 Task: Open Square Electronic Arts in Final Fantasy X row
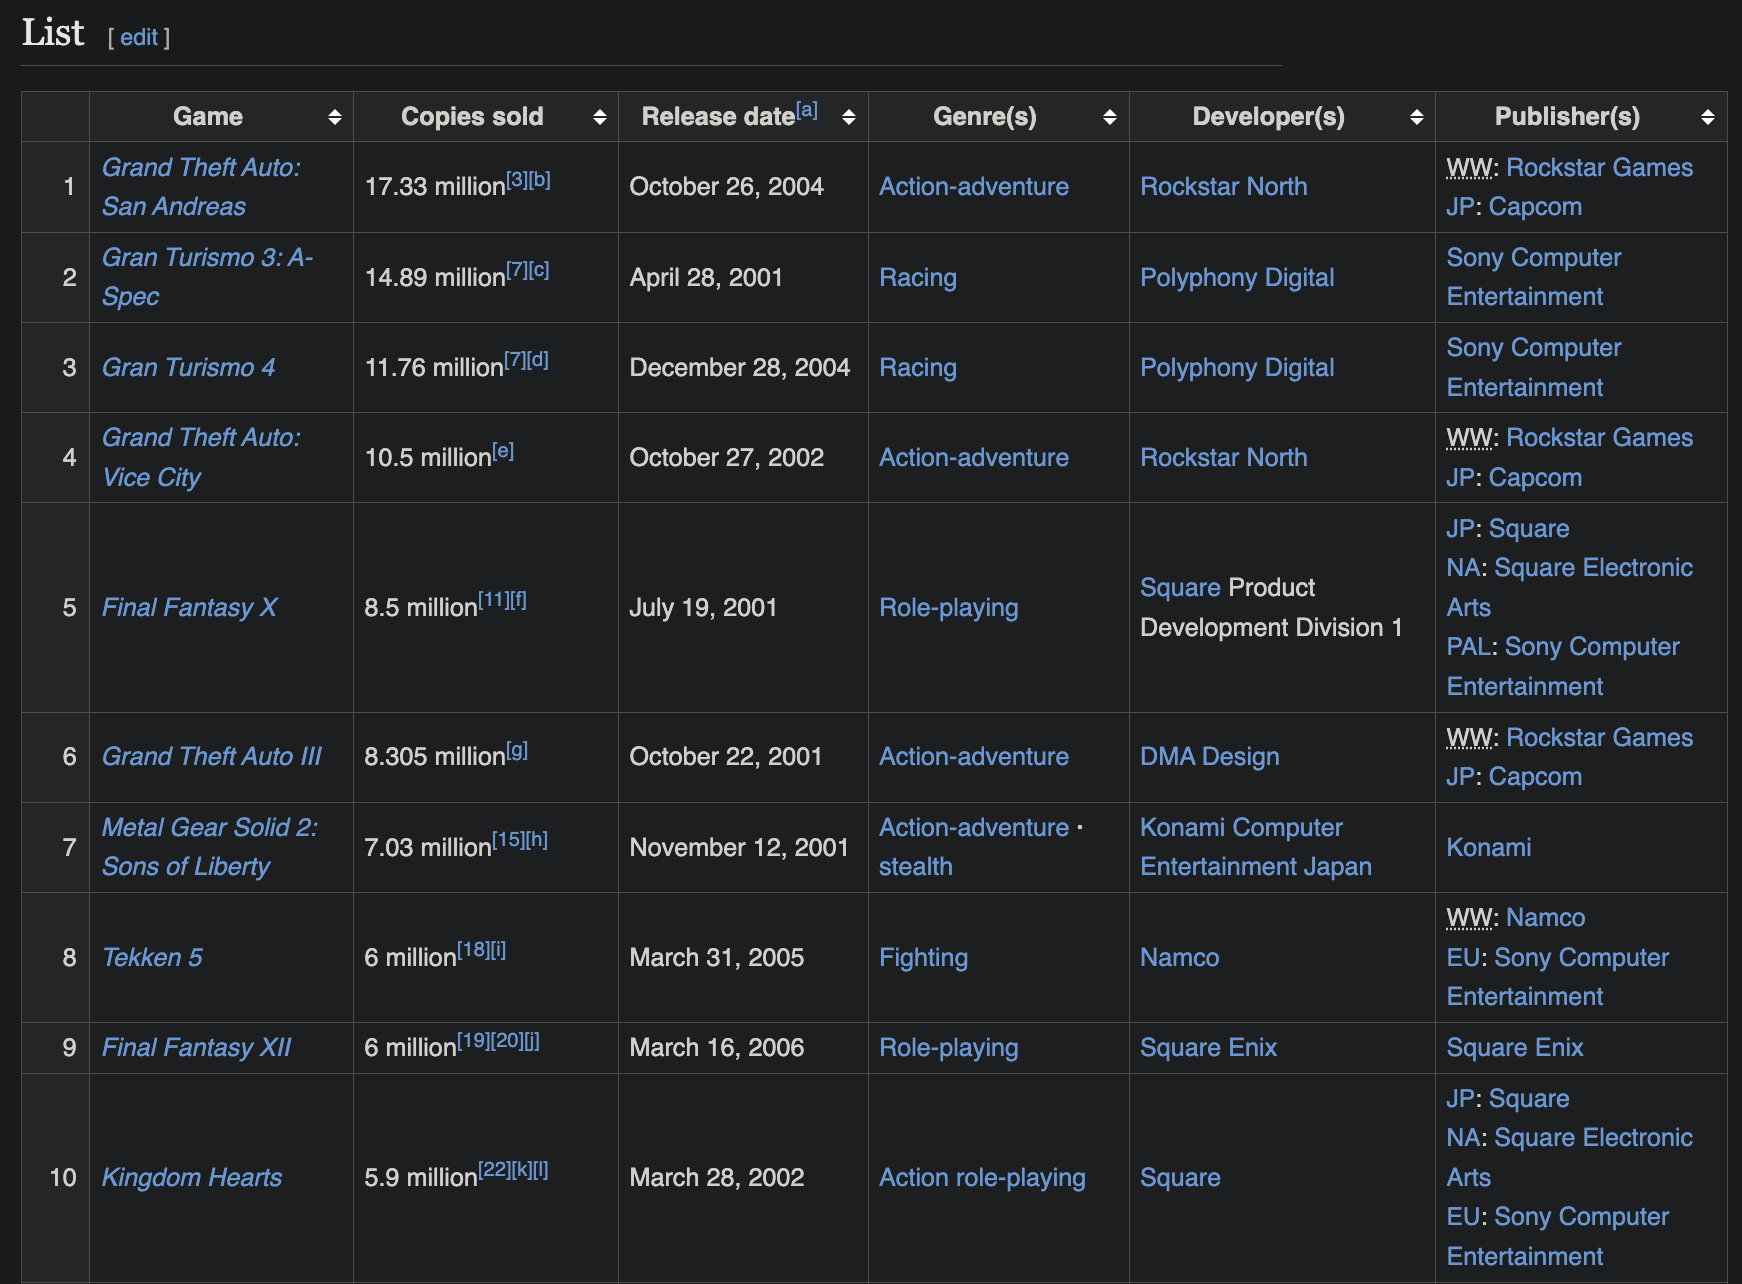pos(1570,587)
